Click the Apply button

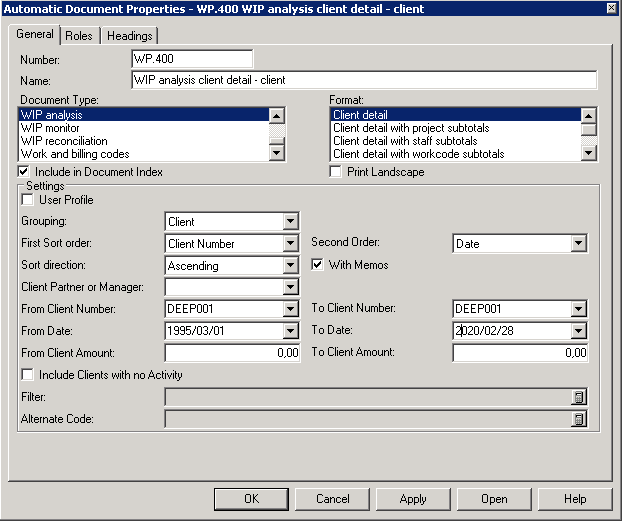point(412,498)
